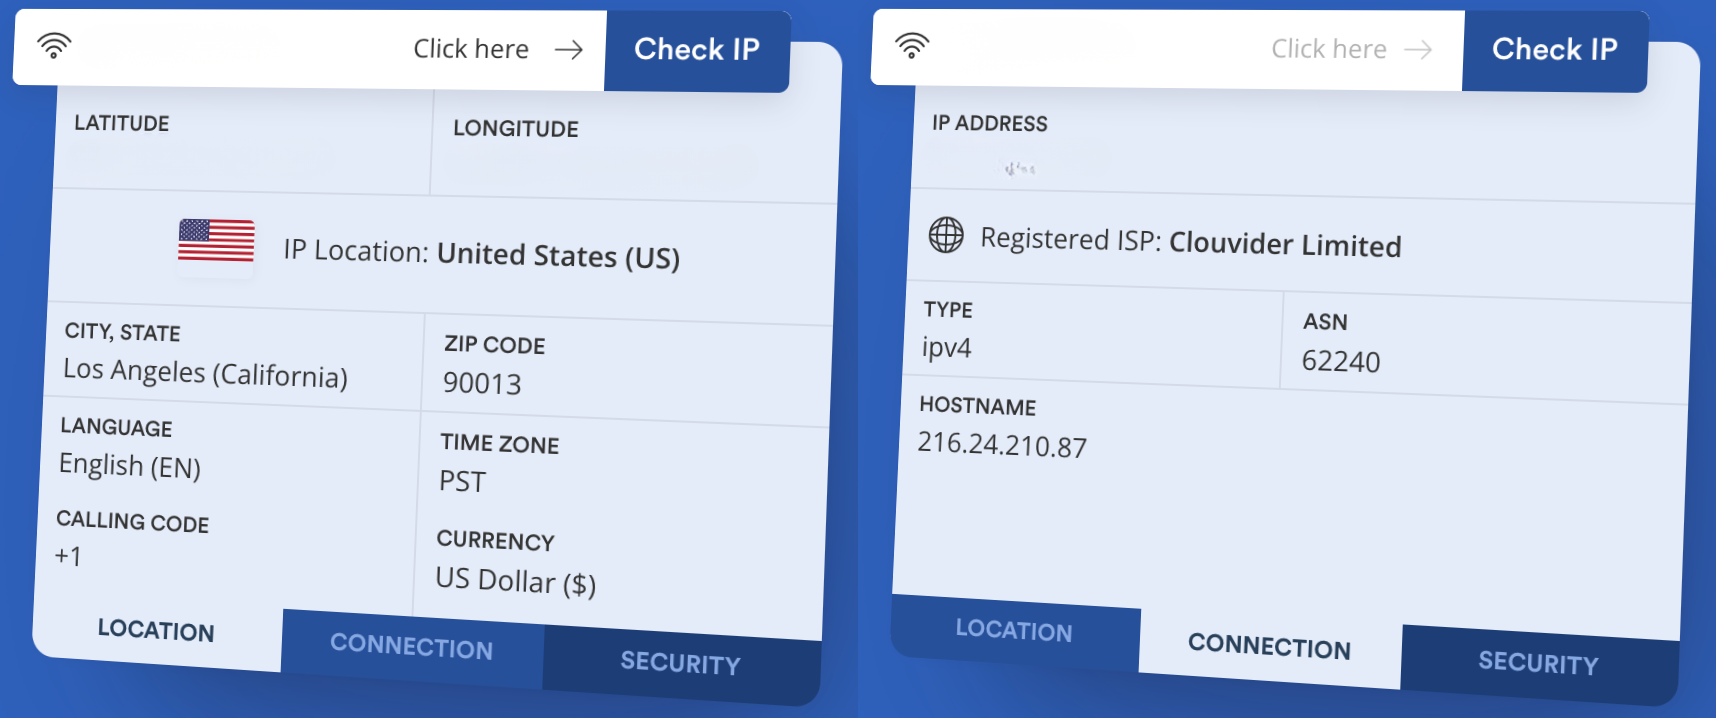Open the Location tab on left card
1716x718 pixels.
156,630
